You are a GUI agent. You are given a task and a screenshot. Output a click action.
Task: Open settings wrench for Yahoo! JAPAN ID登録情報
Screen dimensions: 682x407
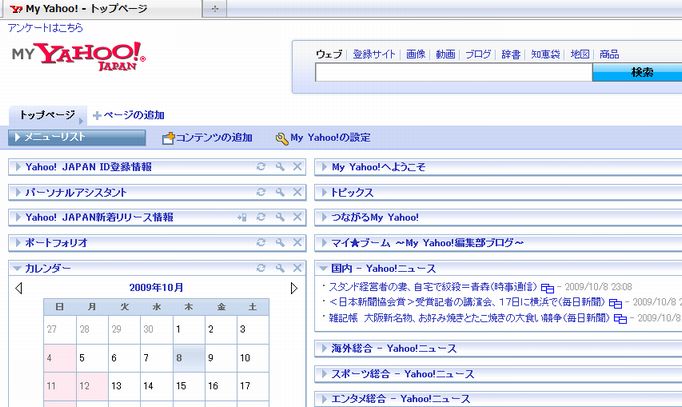(x=280, y=167)
